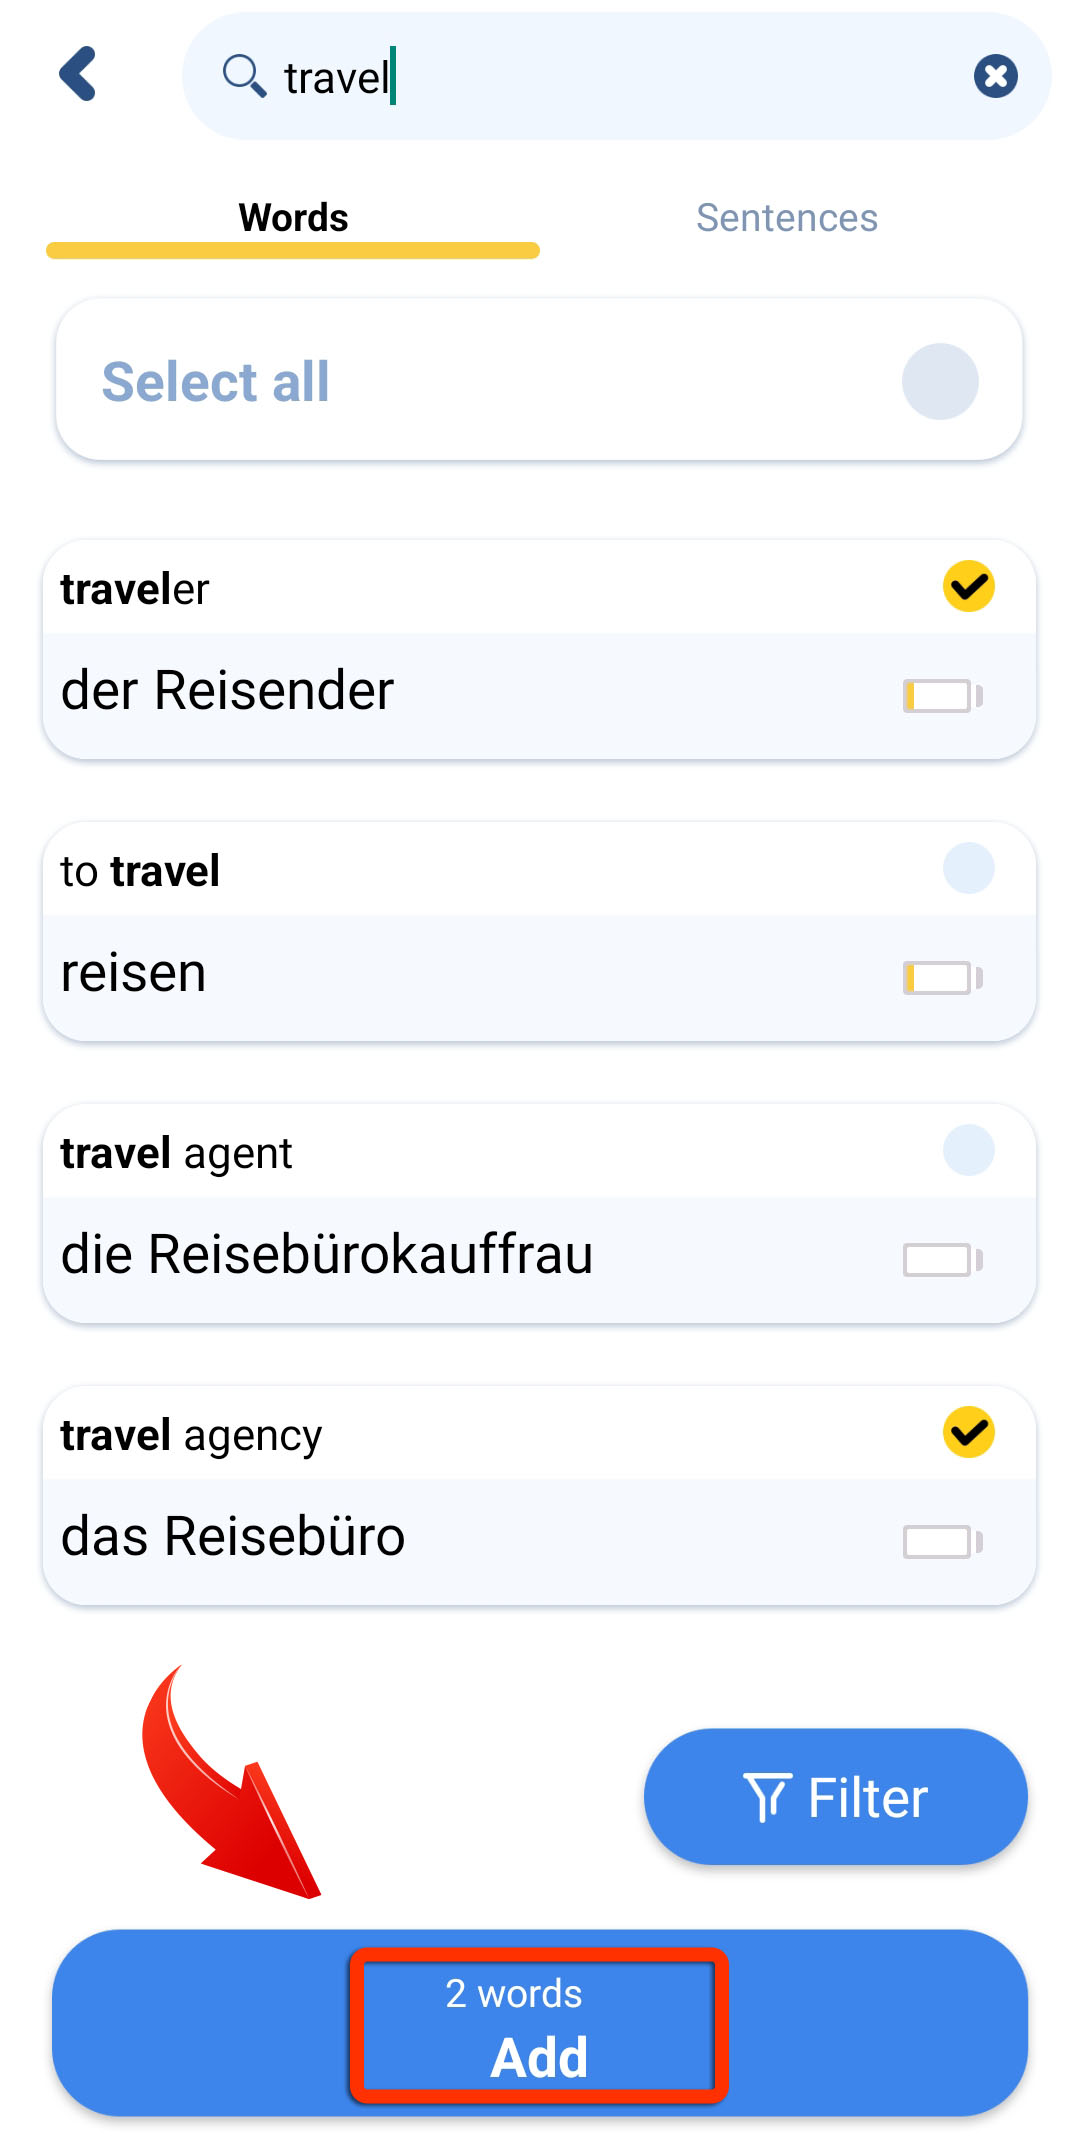Open the das Reisebüro translation row
Viewport: 1080px width, 2144px height.
pyautogui.click(x=539, y=1541)
